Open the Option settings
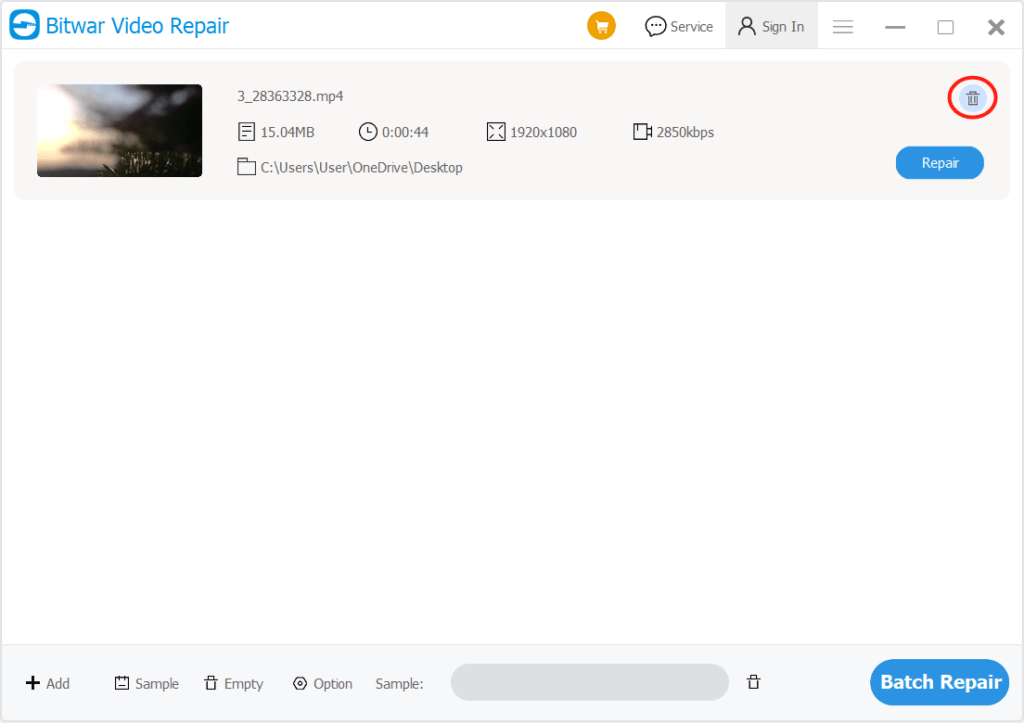This screenshot has height=723, width=1024. (x=323, y=683)
